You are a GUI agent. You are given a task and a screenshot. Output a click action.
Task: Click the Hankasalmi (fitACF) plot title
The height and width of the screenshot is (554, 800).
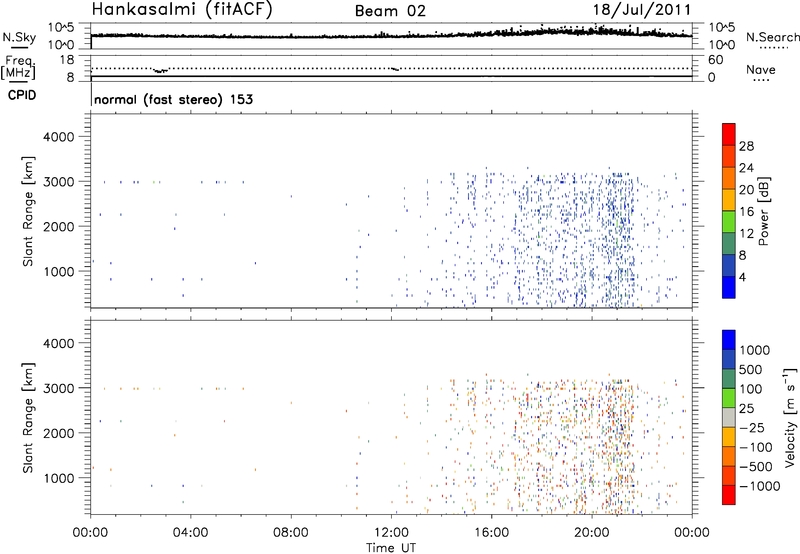tap(182, 10)
